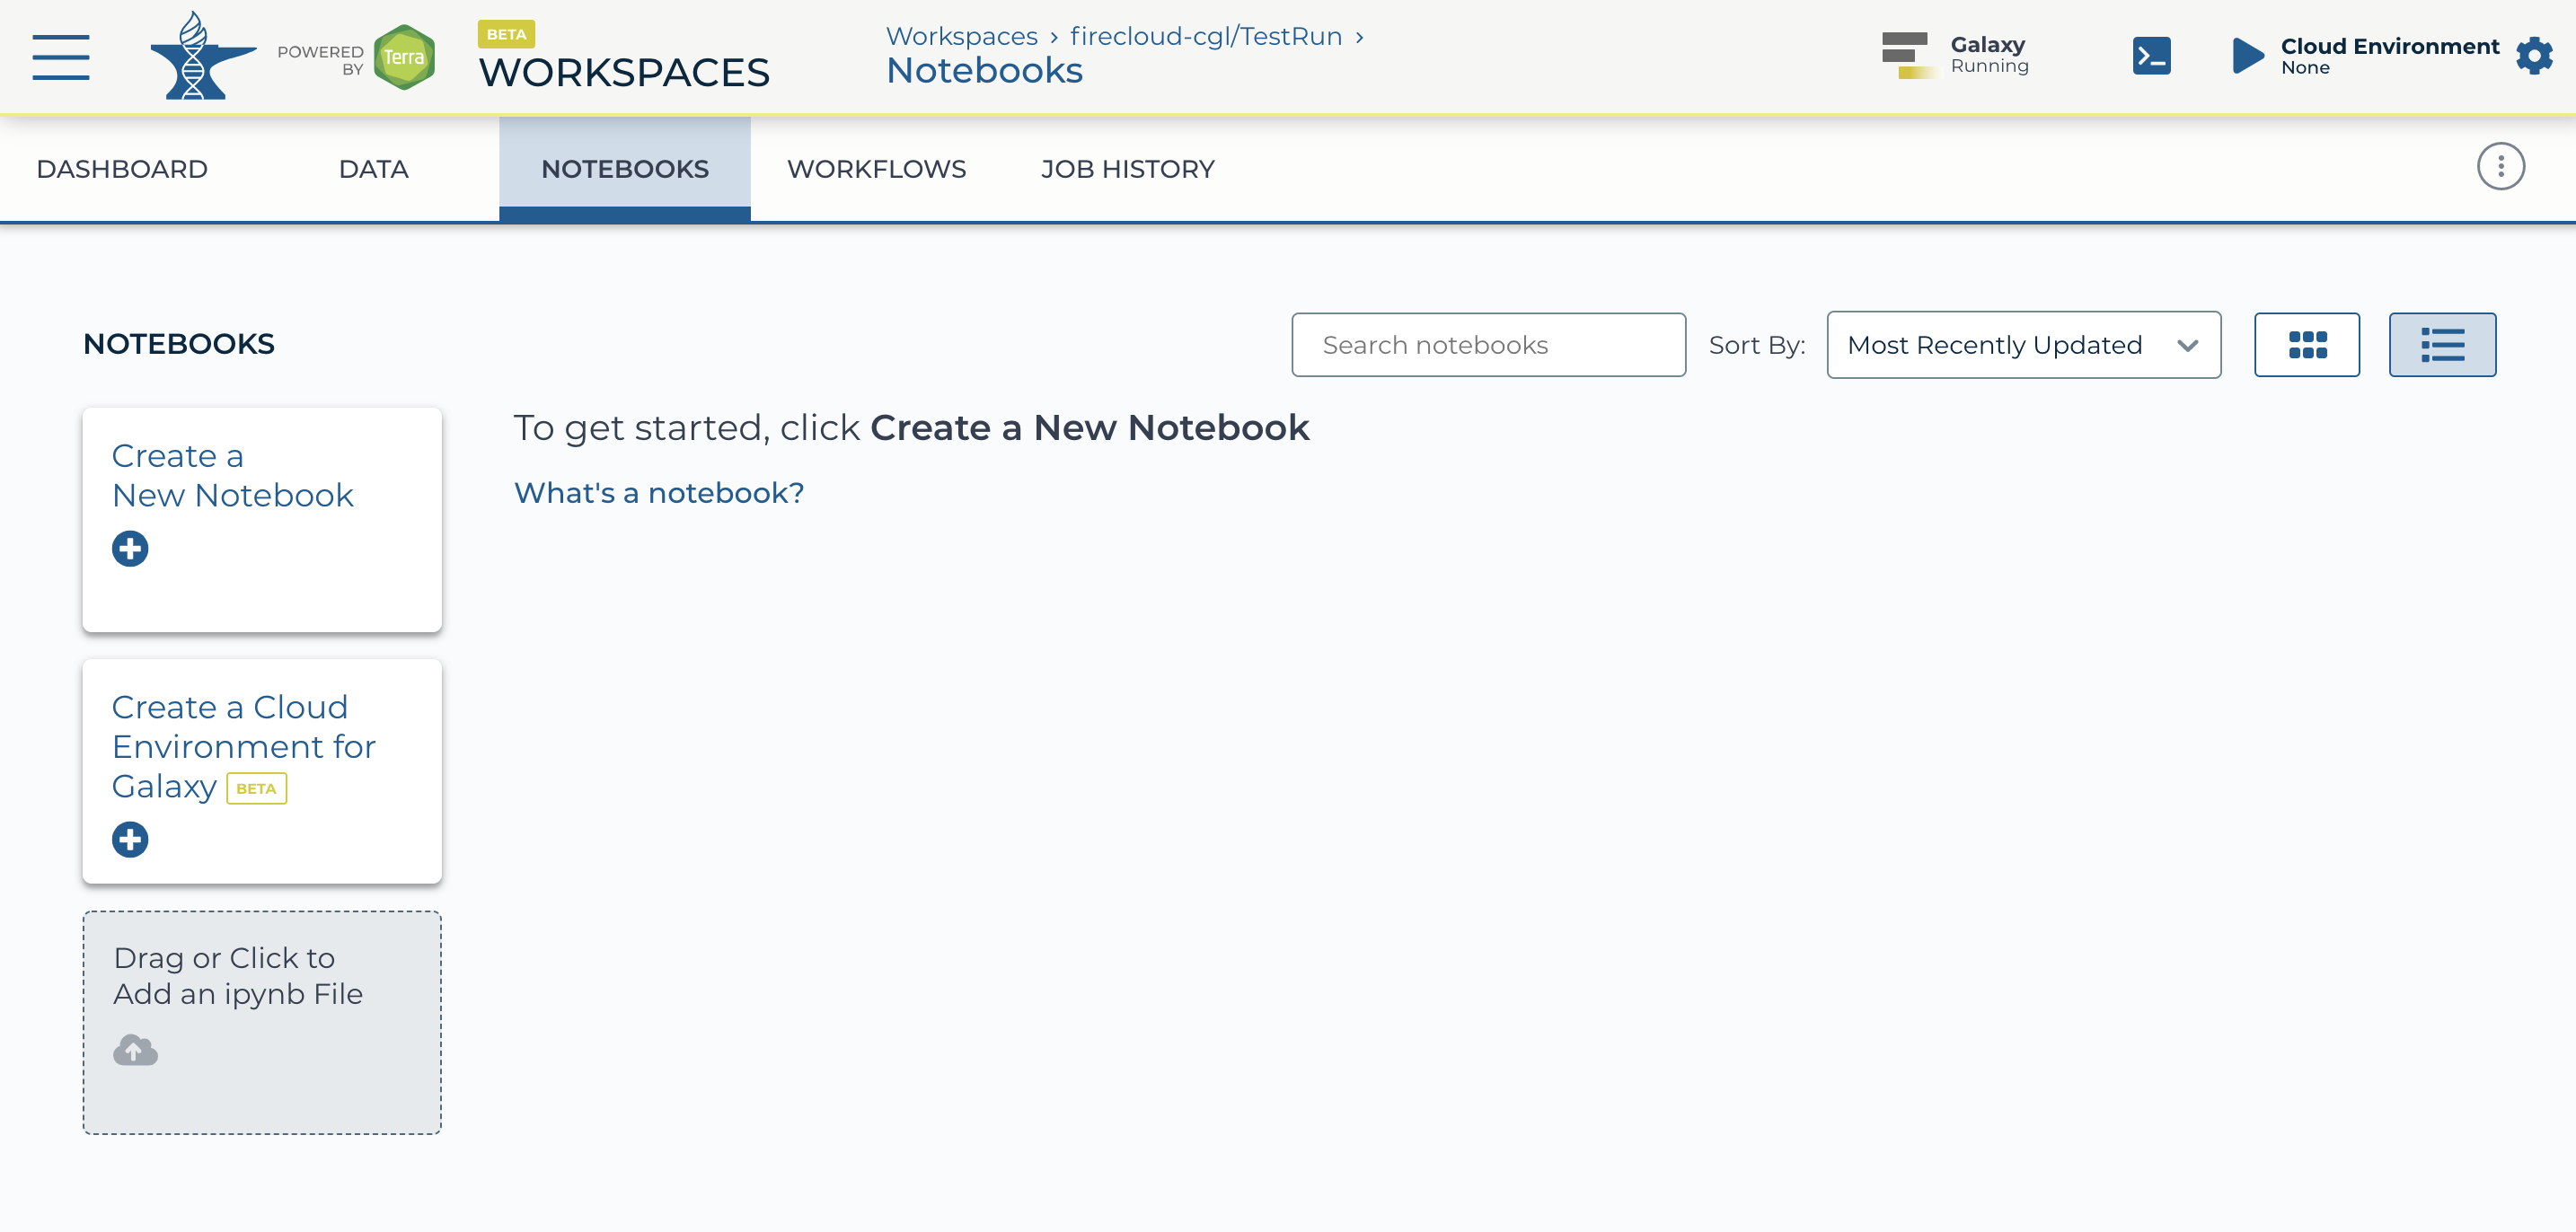Click firecloud-cgl/TestRun breadcrumb link

pos(1206,36)
